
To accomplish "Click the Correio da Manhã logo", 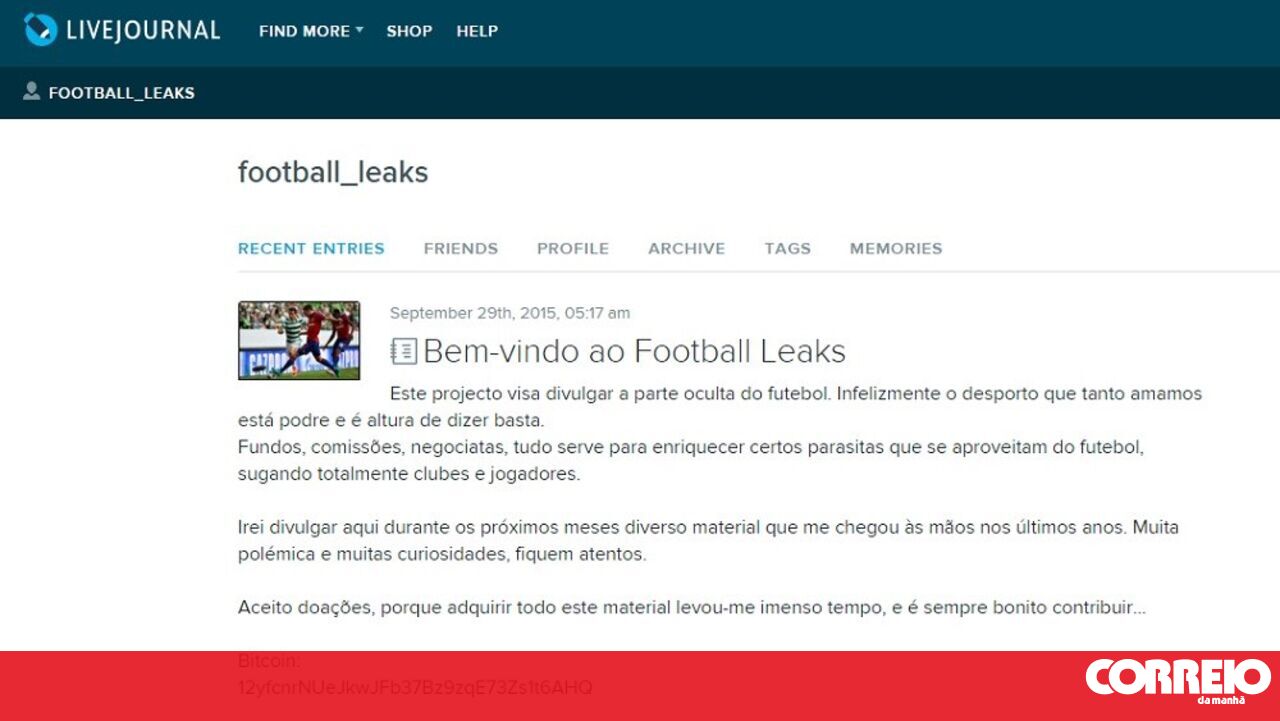I will point(1178,680).
